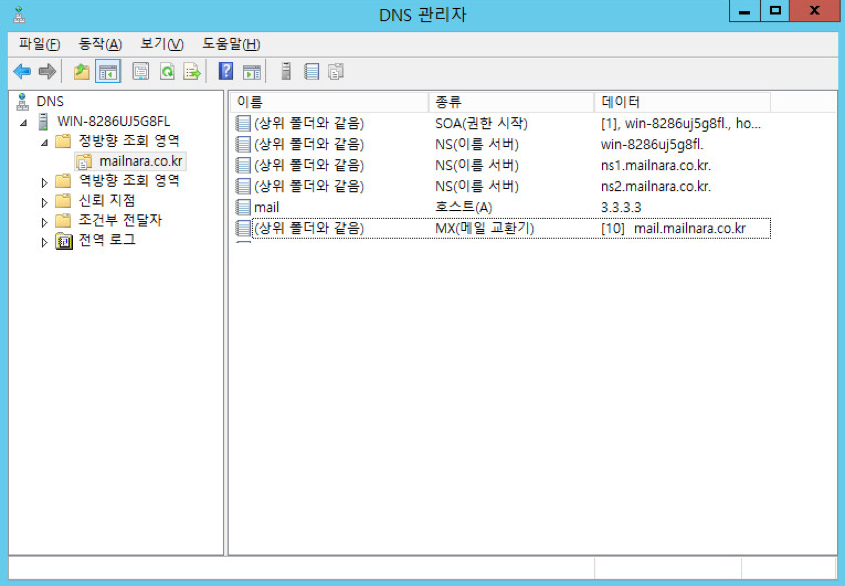Viewport: 845px width, 586px height.
Task: Select the 정방향 조회 영역 folder
Action: coord(129,141)
